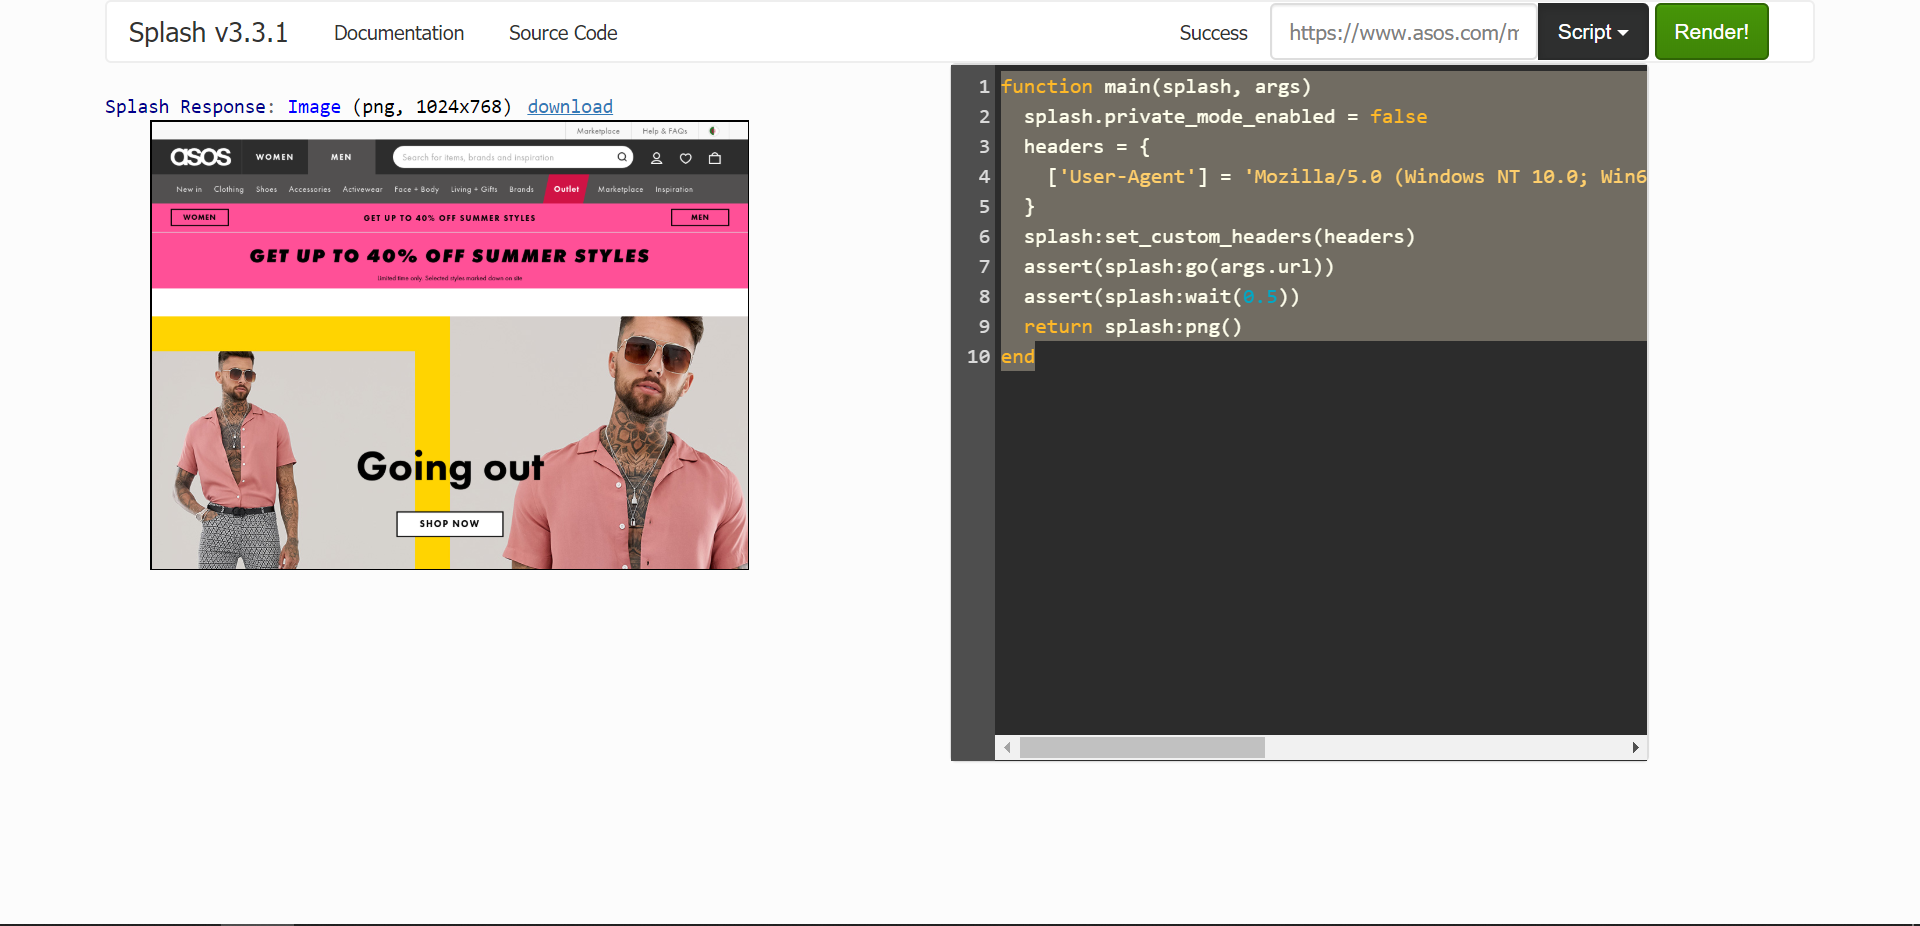The width and height of the screenshot is (1920, 926).
Task: Open the Outlet navigation item
Action: pyautogui.click(x=566, y=188)
